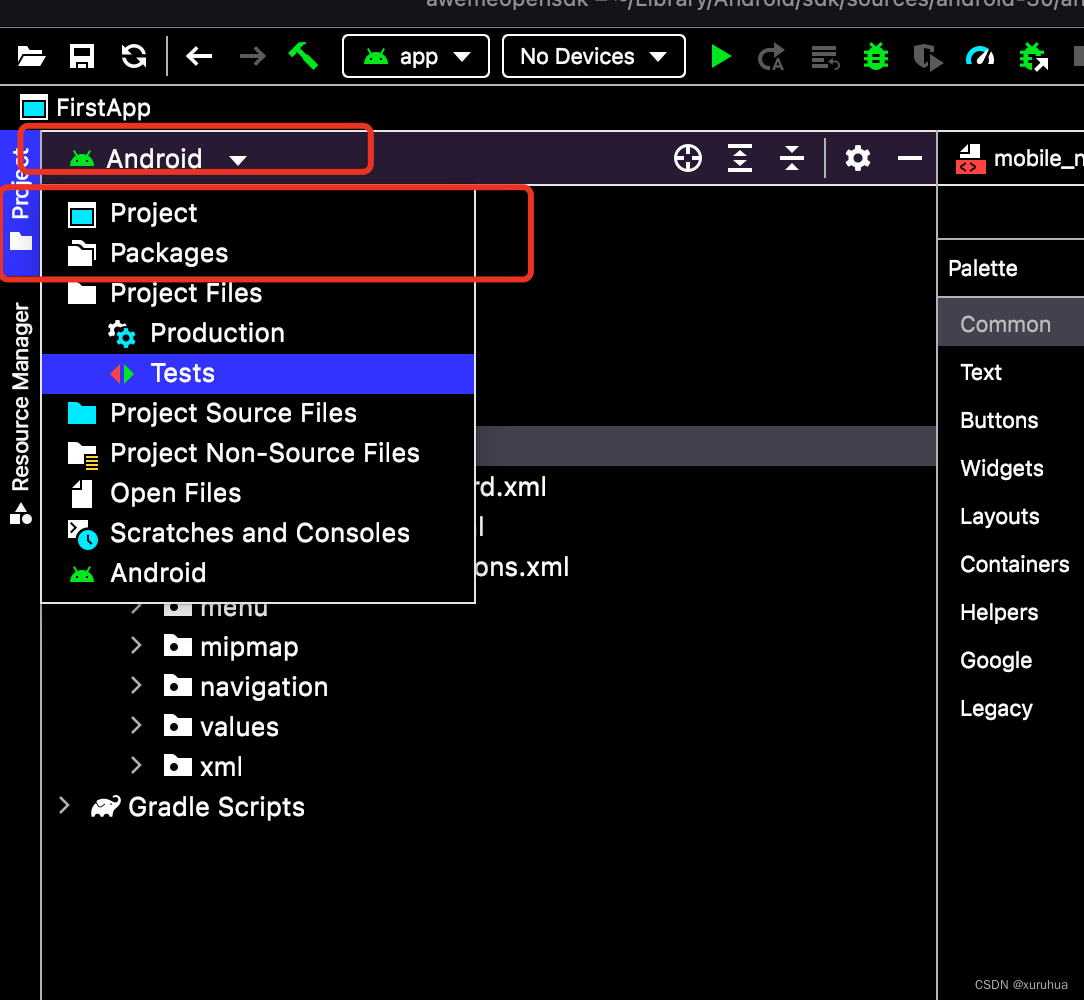The width and height of the screenshot is (1084, 1000).
Task: Select the Buttons palette category
Action: (x=1011, y=420)
